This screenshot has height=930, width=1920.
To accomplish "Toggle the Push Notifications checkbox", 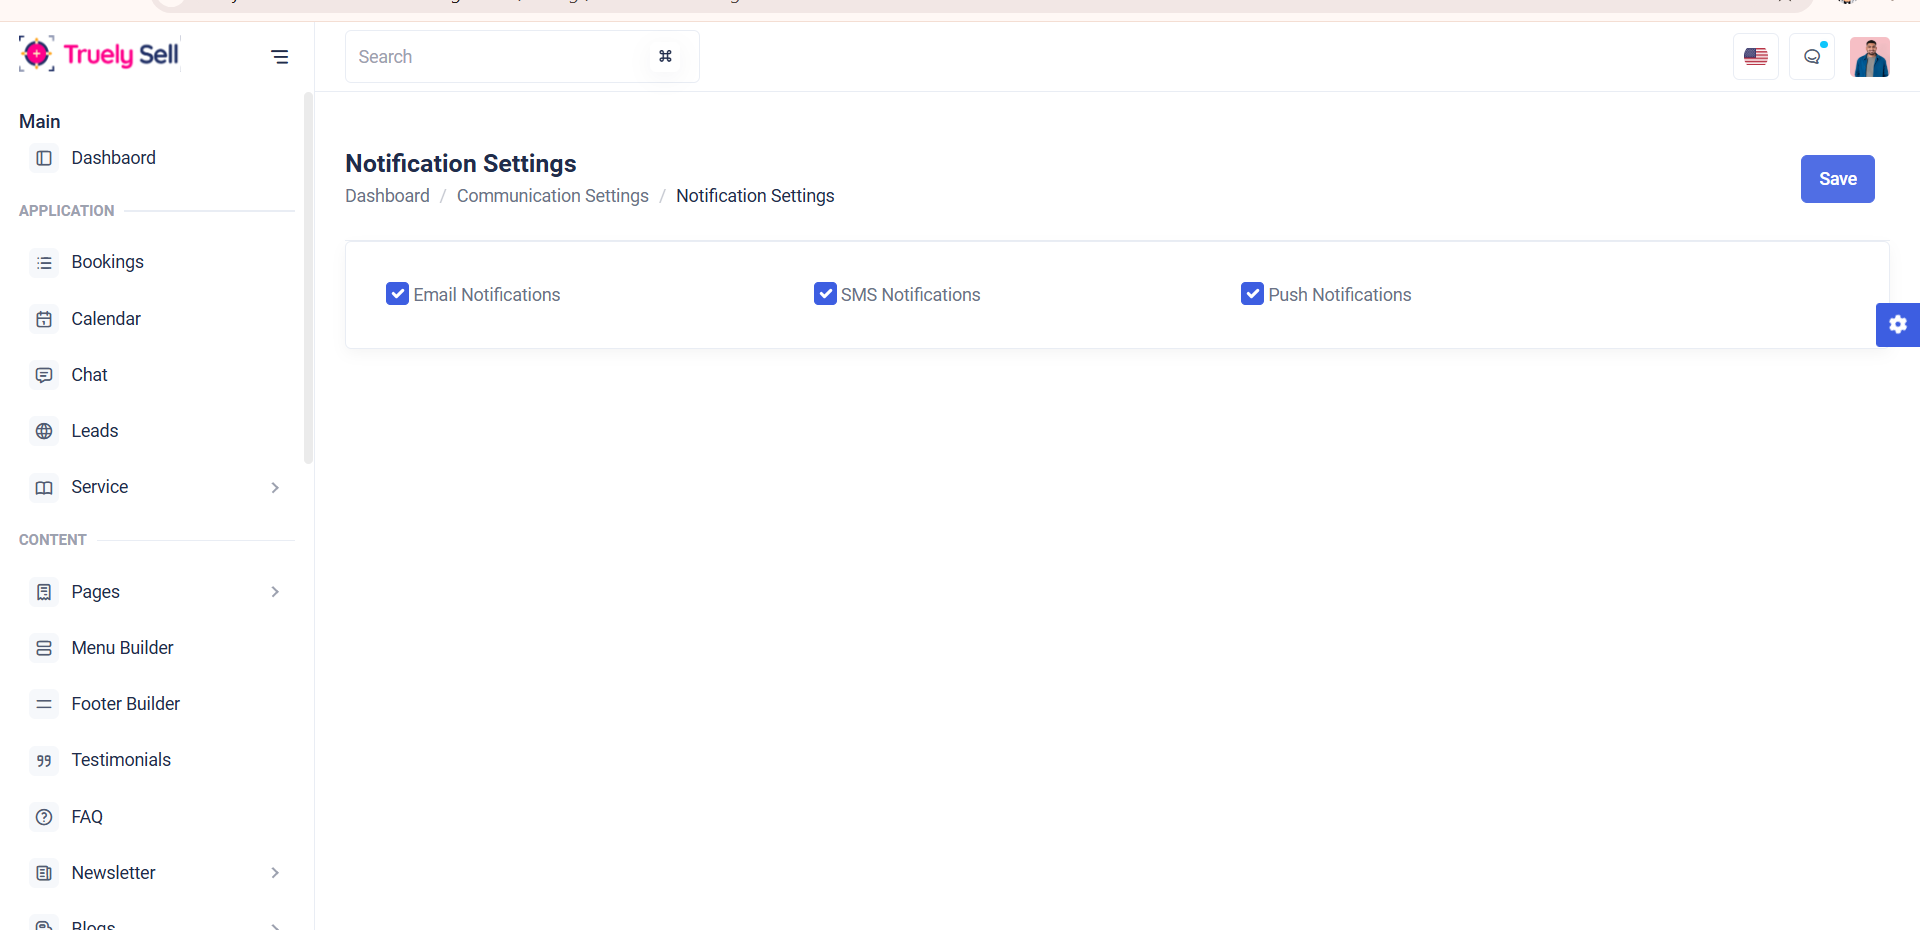I will coord(1252,294).
